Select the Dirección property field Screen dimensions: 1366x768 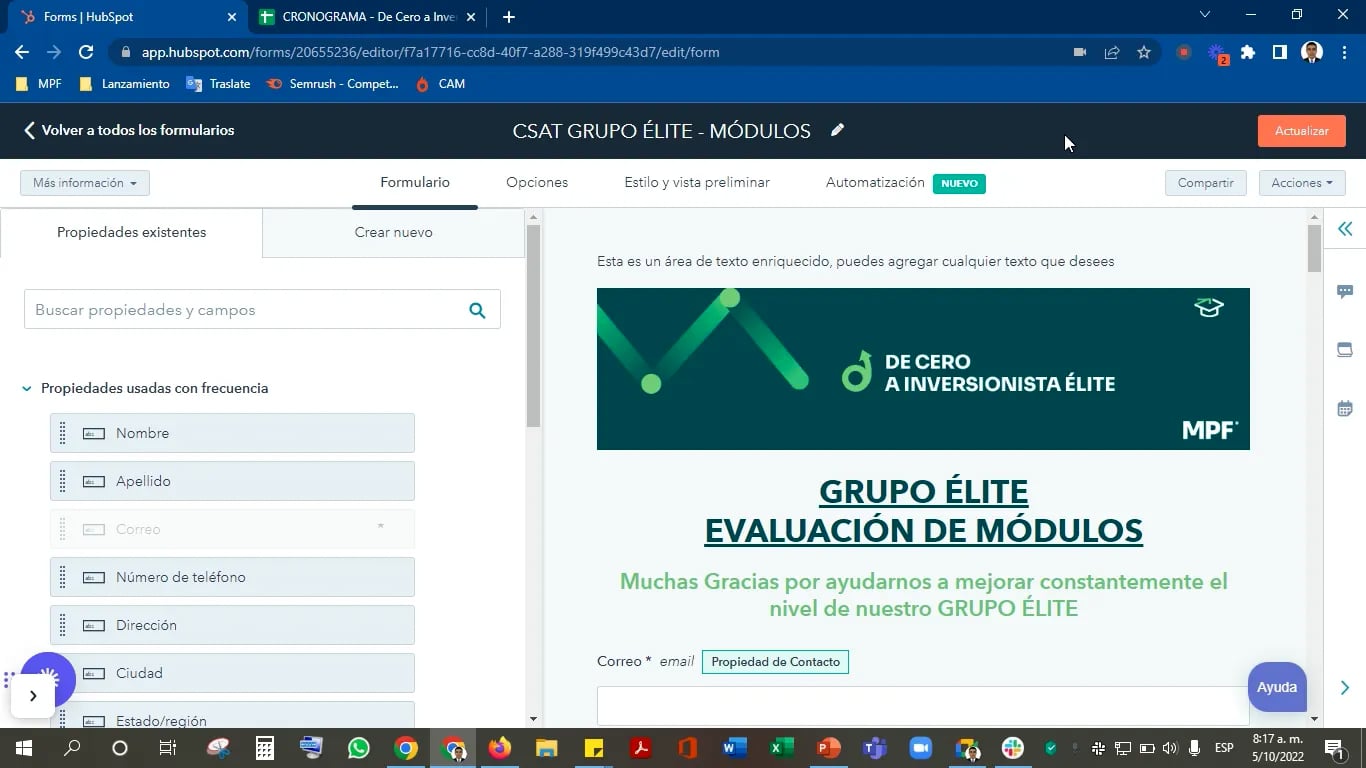[x=232, y=625]
